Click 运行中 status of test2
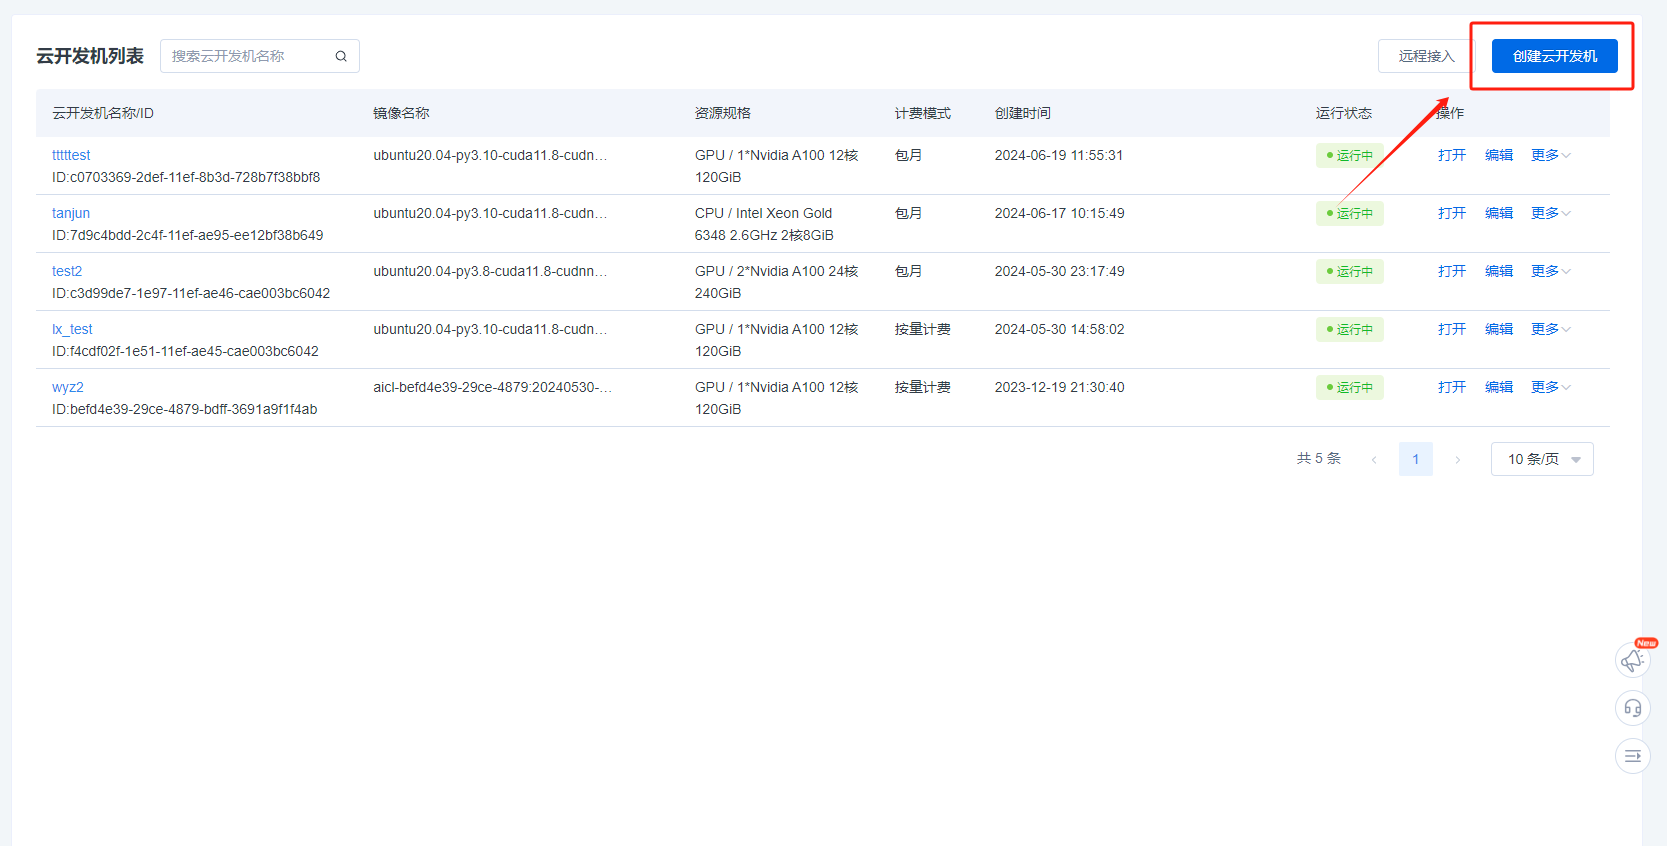Viewport: 1667px width, 846px height. 1350,271
